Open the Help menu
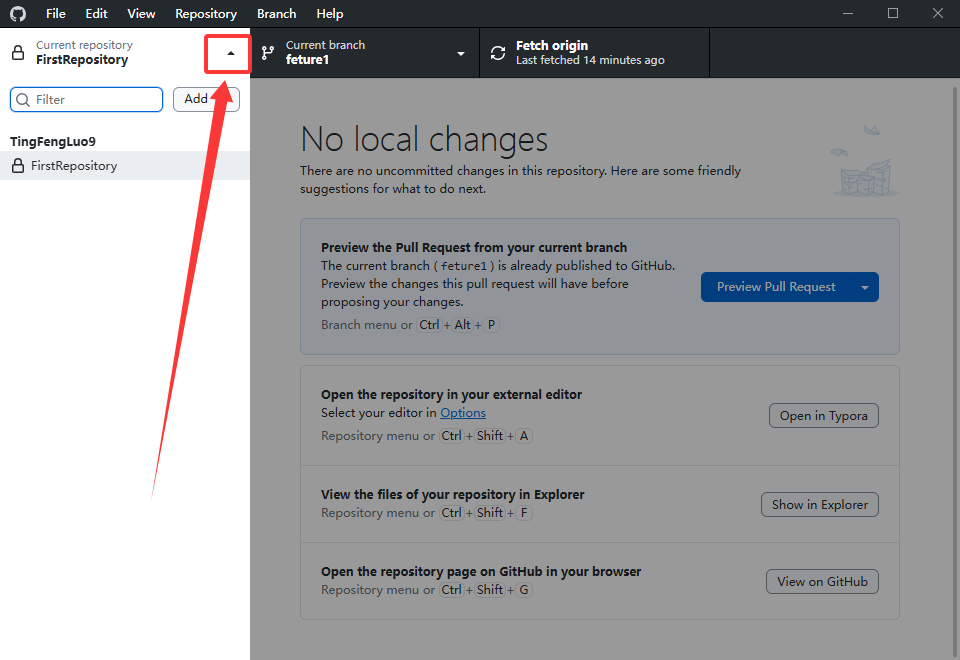Viewport: 960px width, 660px height. click(330, 14)
